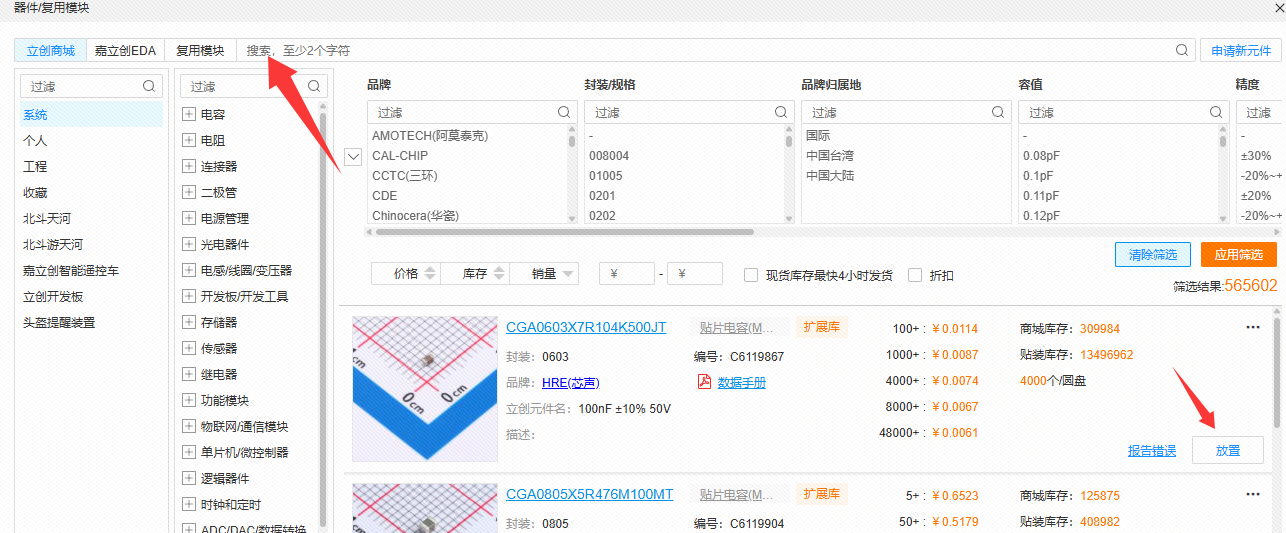
Task: Click search icon in source filter box
Action: coord(149,87)
